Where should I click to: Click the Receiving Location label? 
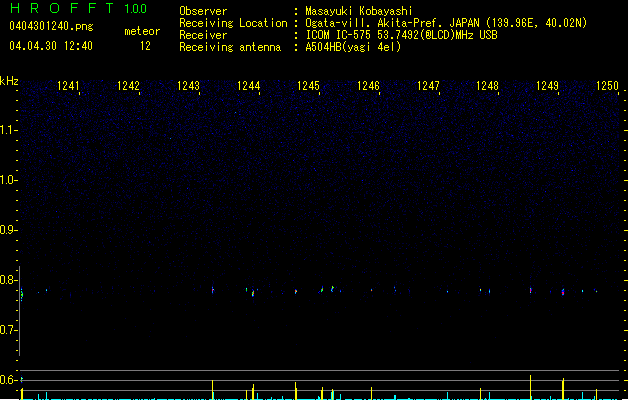[233, 23]
